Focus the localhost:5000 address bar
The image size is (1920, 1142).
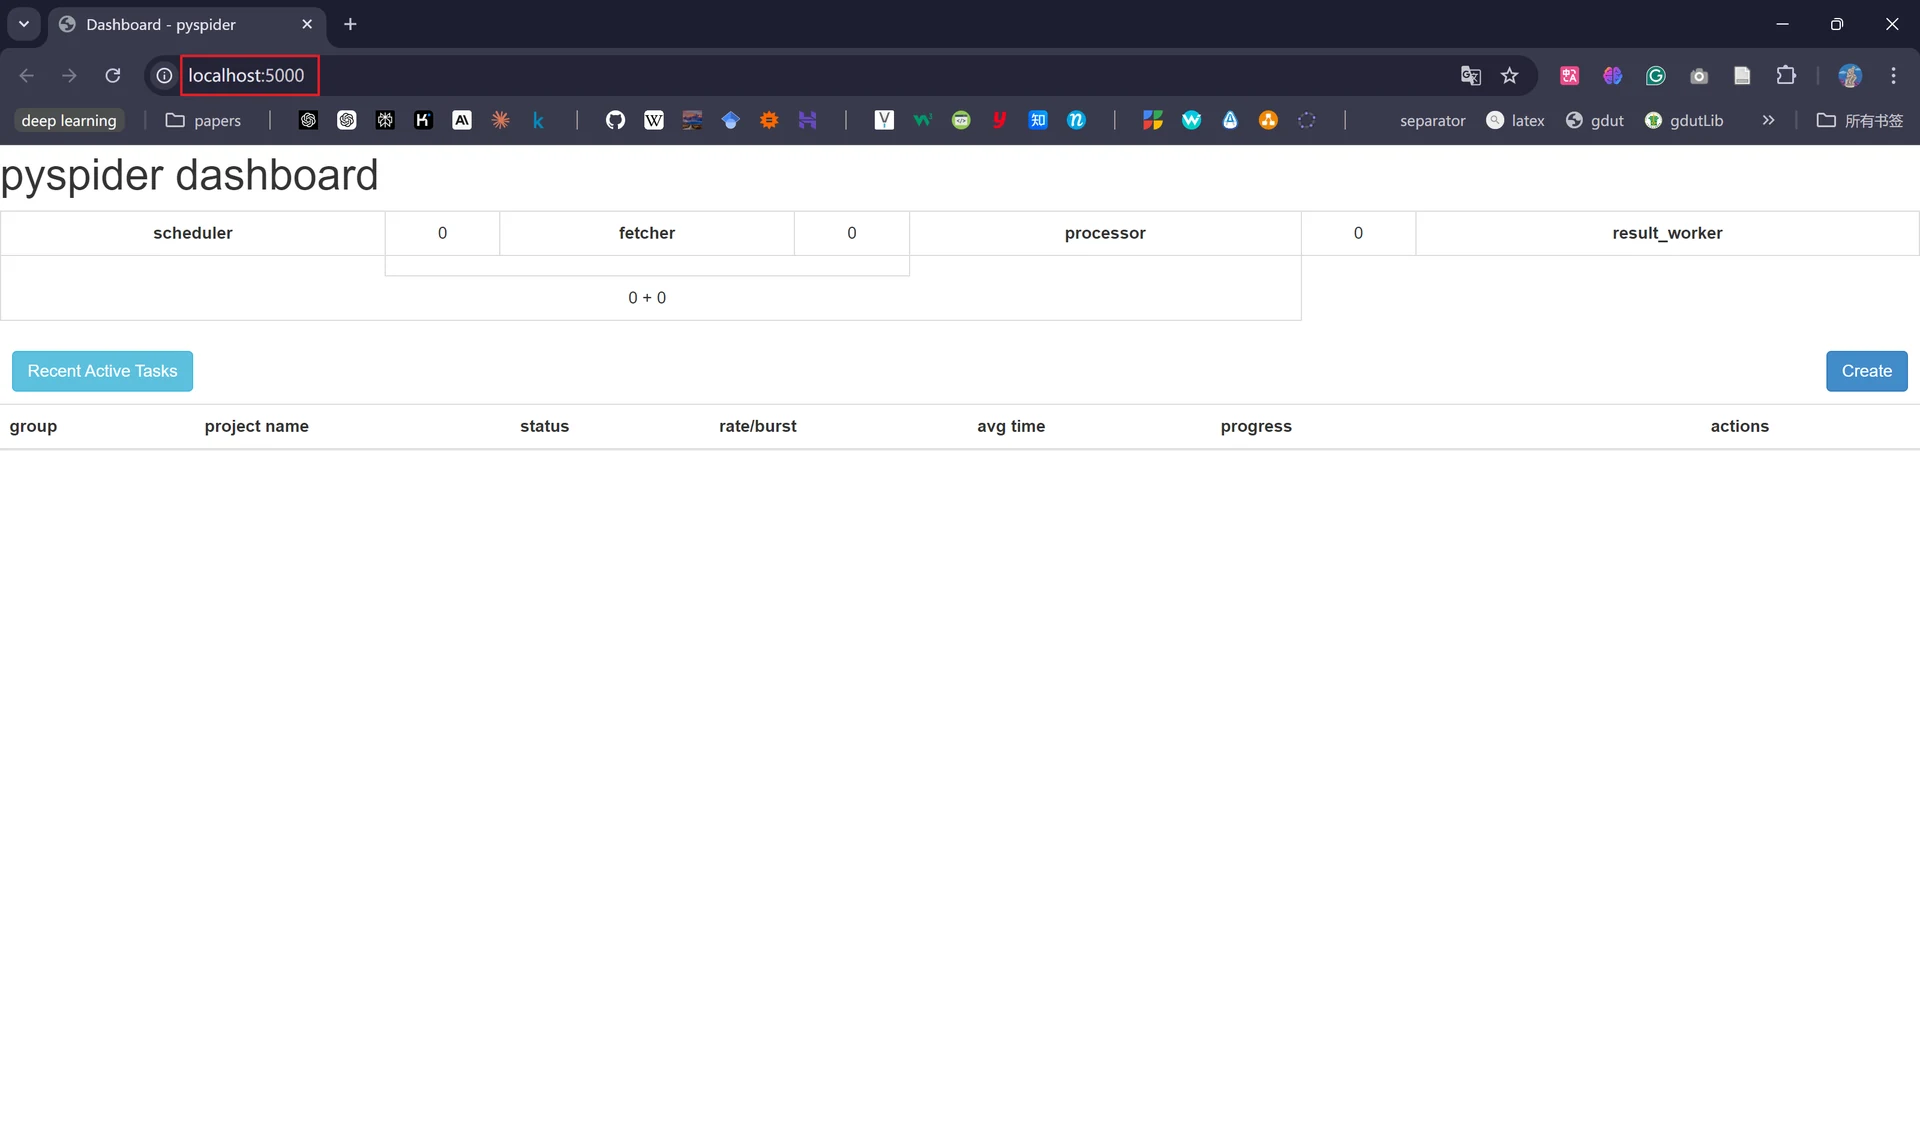pyautogui.click(x=800, y=76)
